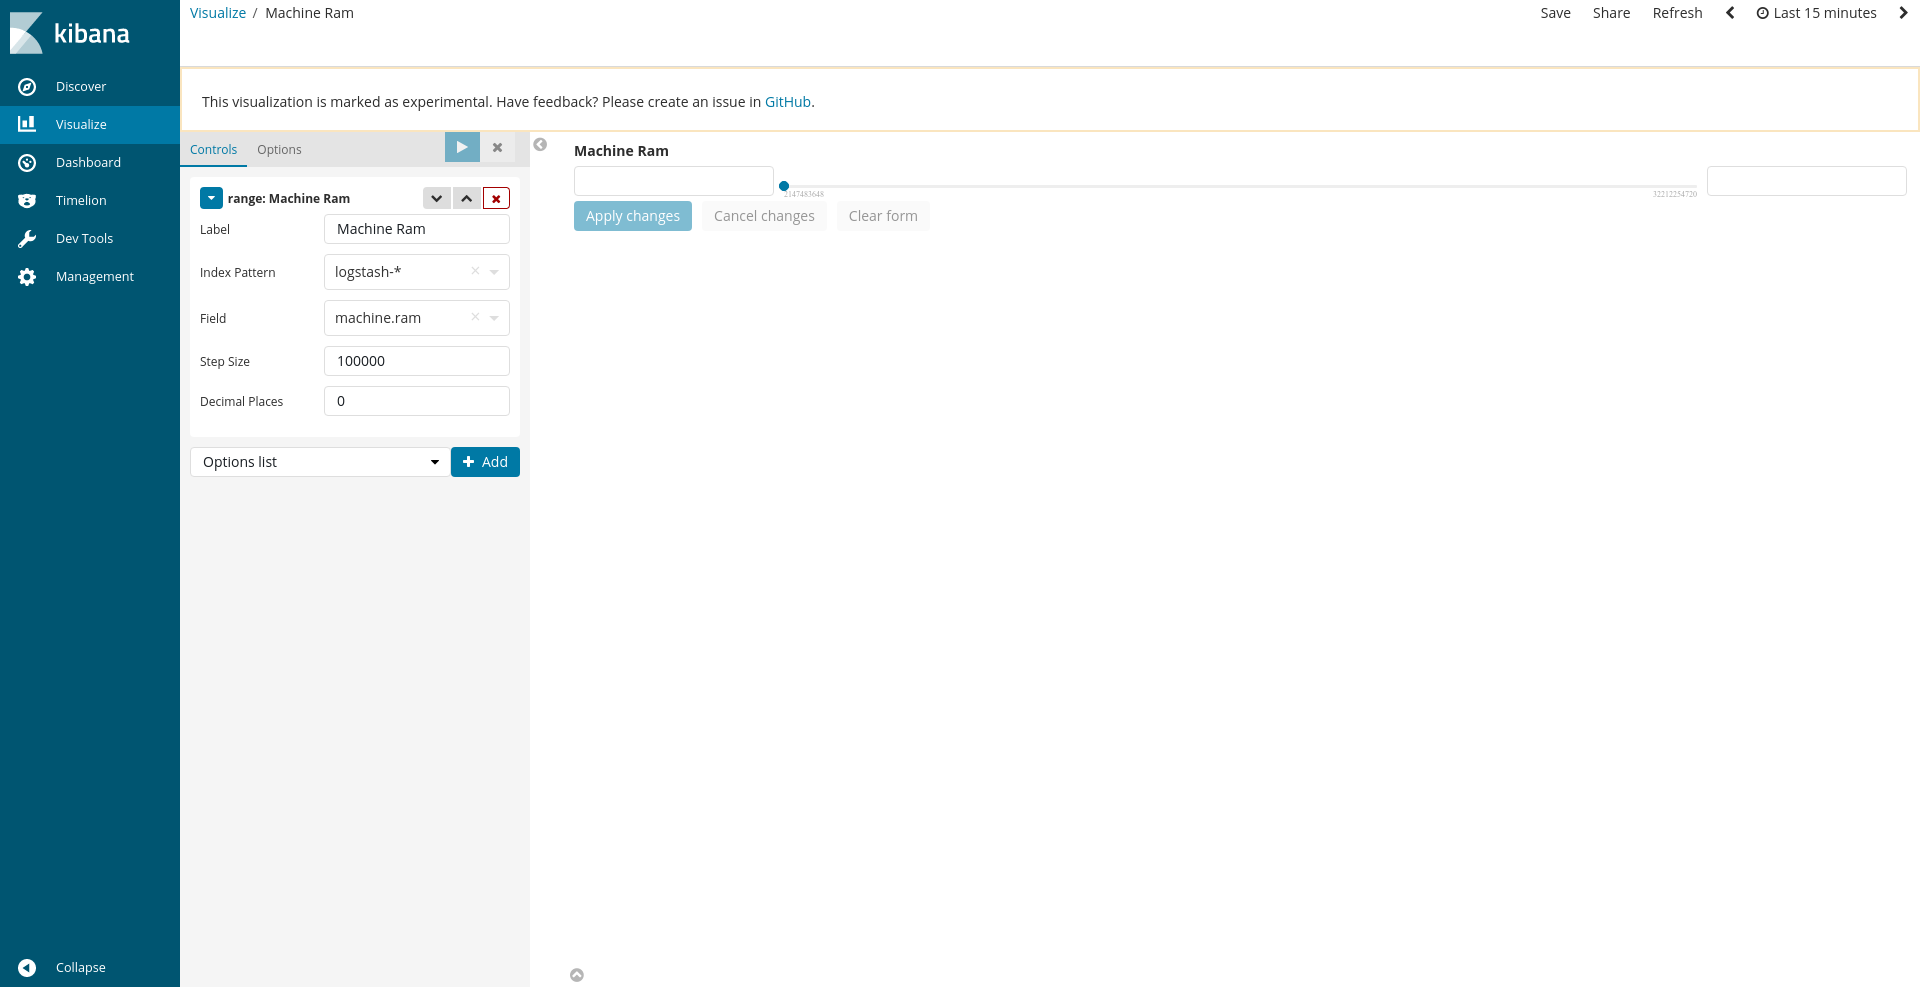Toggle the bottom spy panel arrow

(x=577, y=975)
